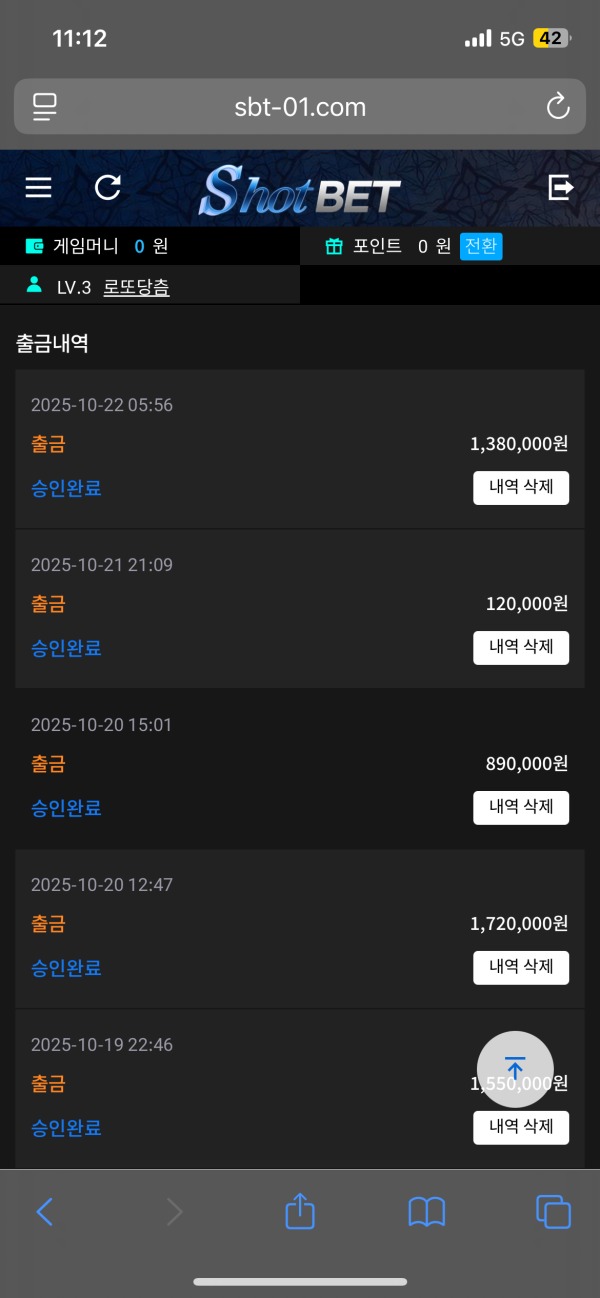600x1298 pixels.
Task: Click the page refresh icon beside the menu
Action: (107, 188)
